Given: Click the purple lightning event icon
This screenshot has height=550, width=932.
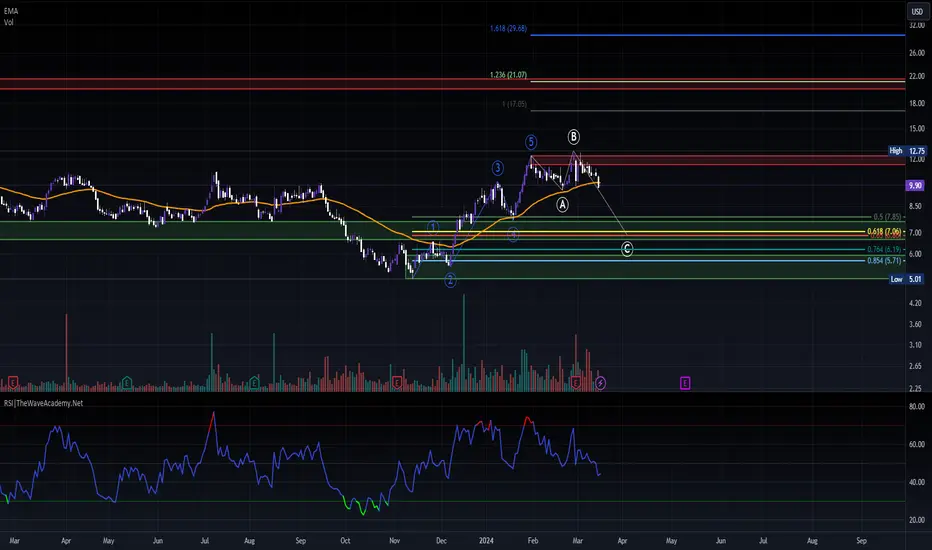Looking at the screenshot, I should coord(600,383).
